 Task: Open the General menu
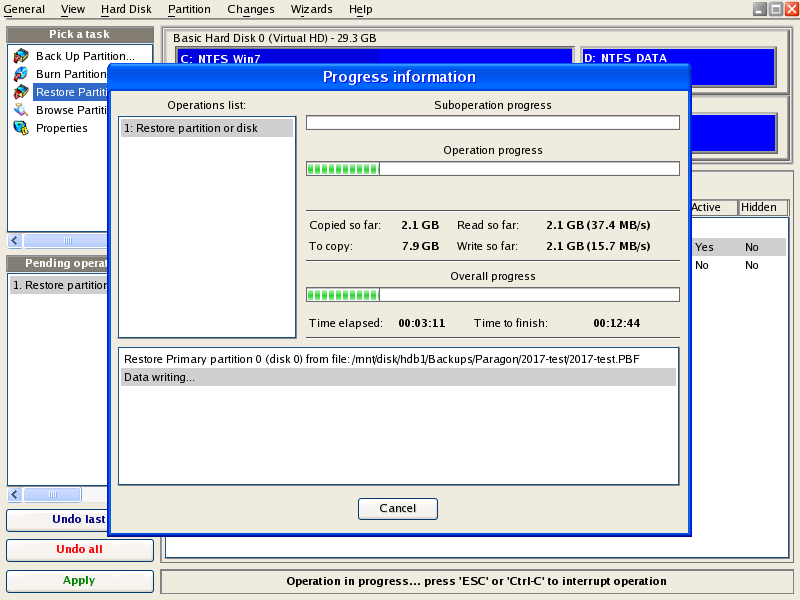(24, 9)
